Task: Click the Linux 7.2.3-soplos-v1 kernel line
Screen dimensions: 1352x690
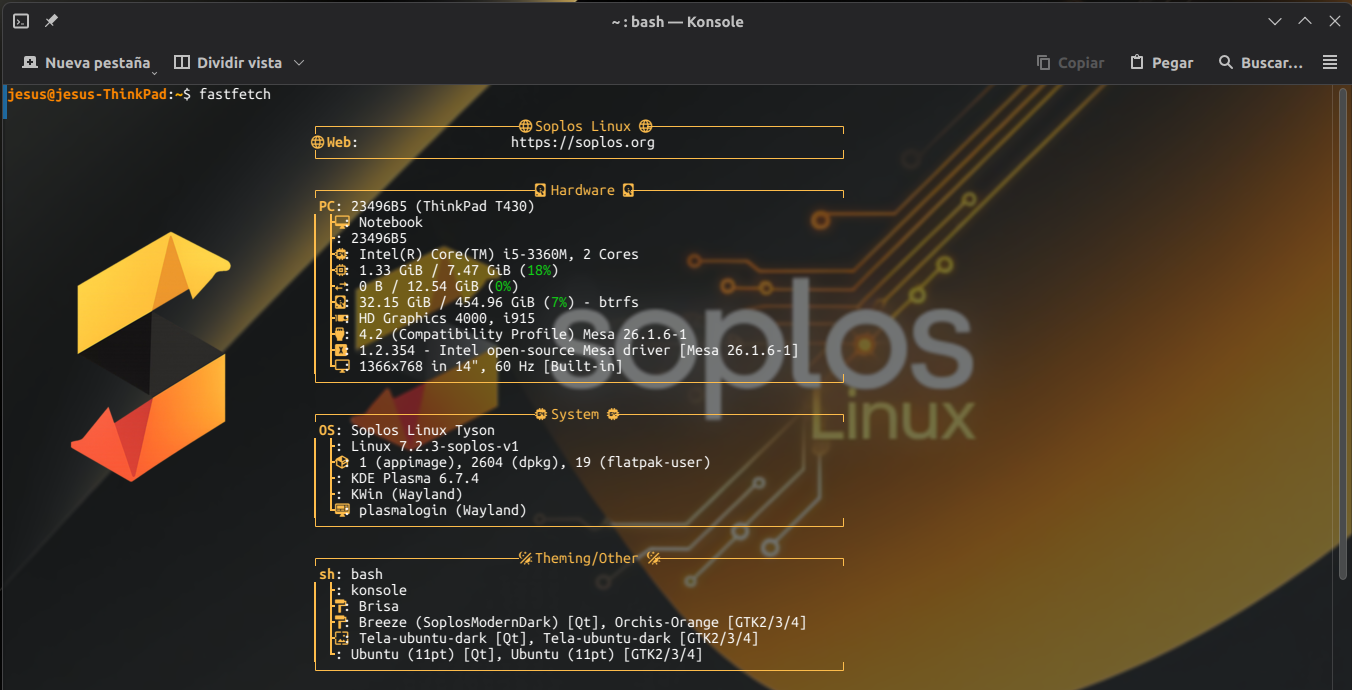Action: (x=435, y=446)
